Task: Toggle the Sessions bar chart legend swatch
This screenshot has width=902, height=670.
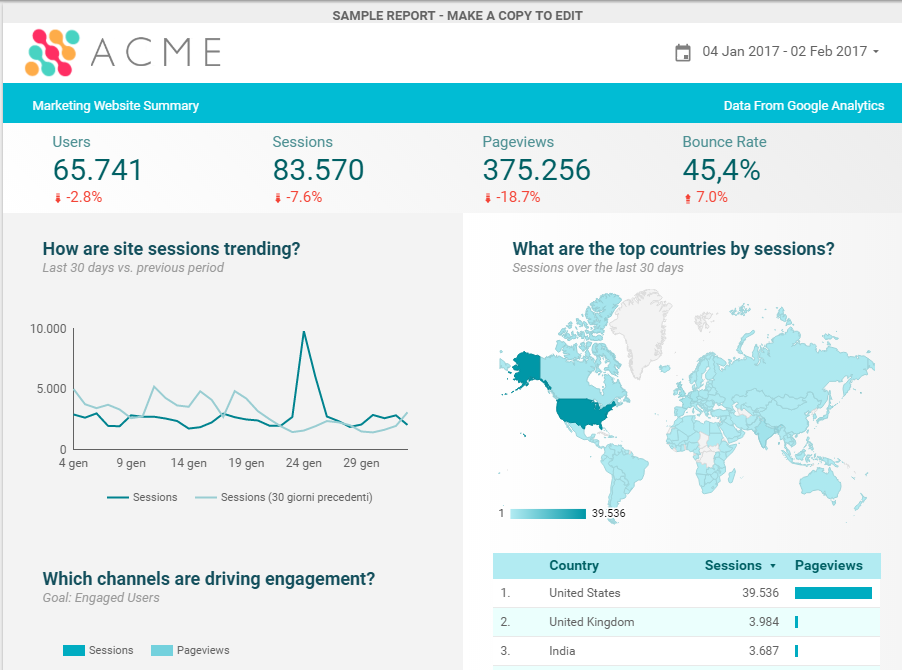Action: click(74, 650)
